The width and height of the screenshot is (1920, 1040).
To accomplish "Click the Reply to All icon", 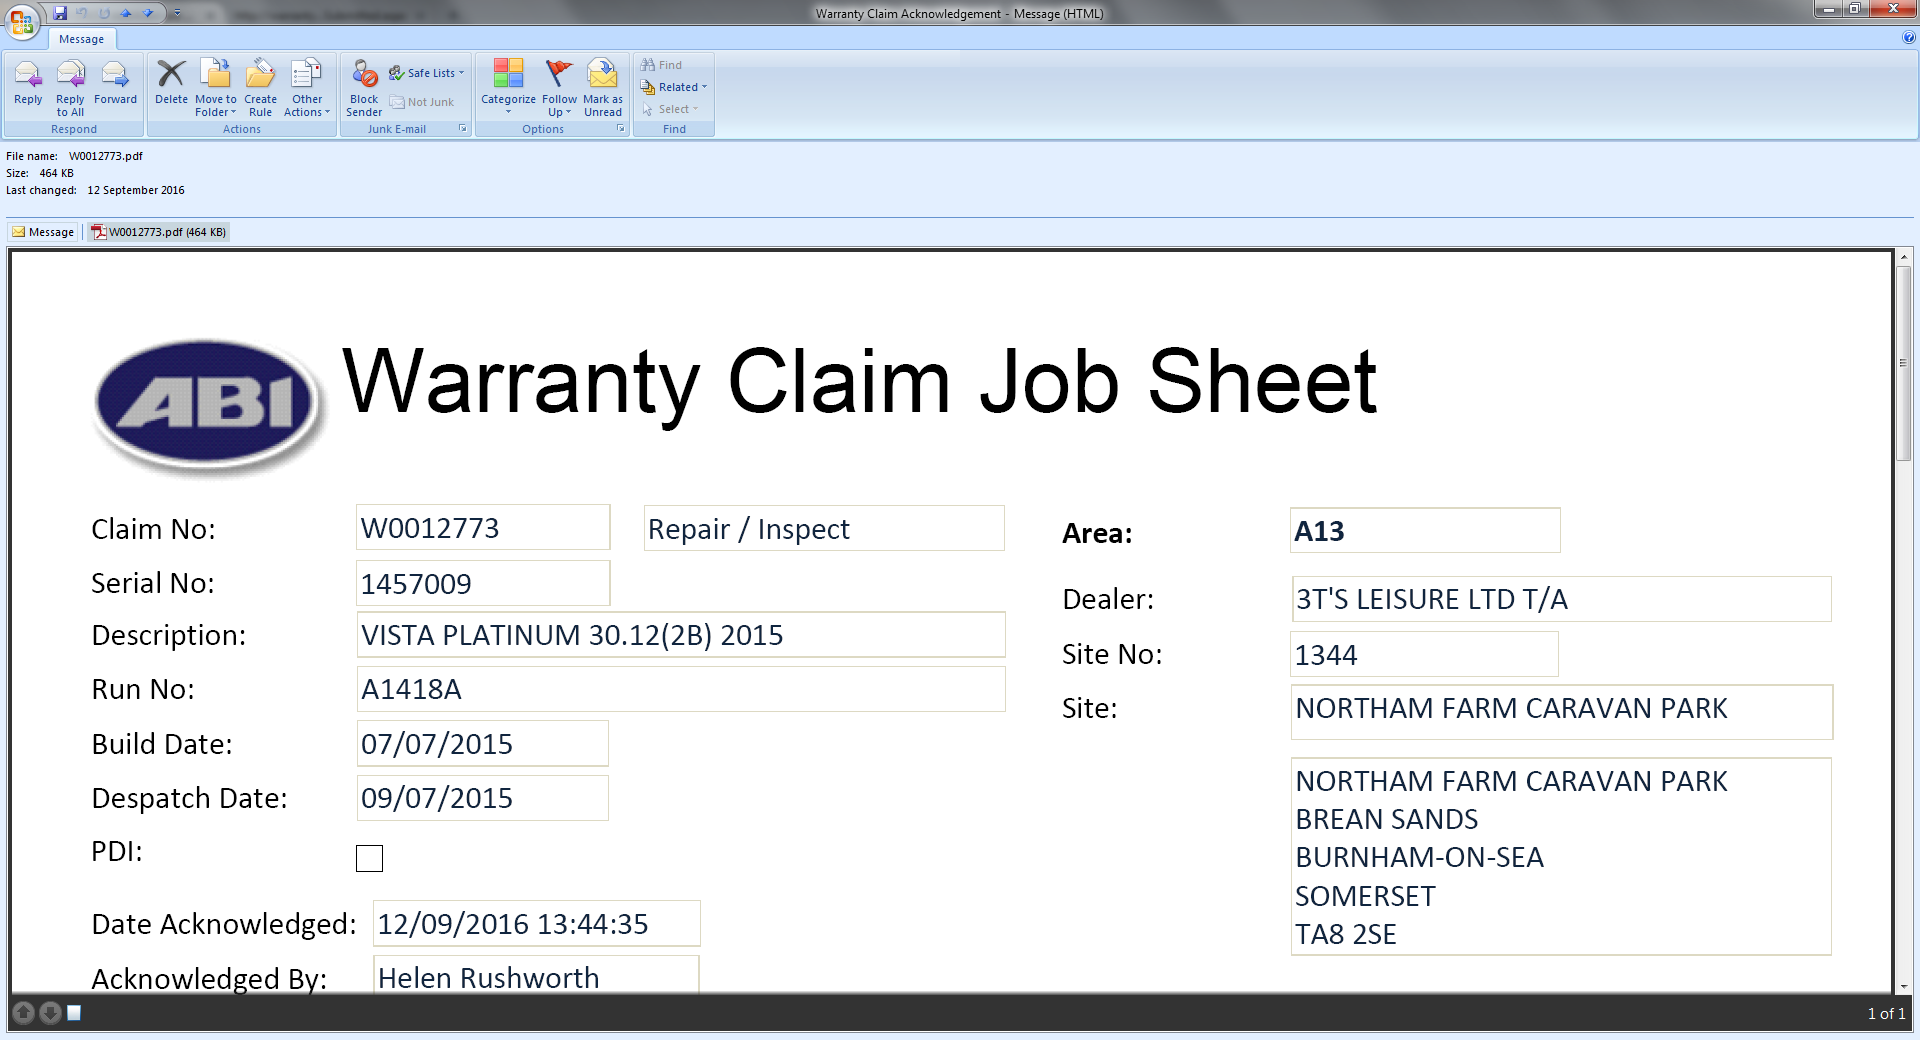I will point(70,86).
